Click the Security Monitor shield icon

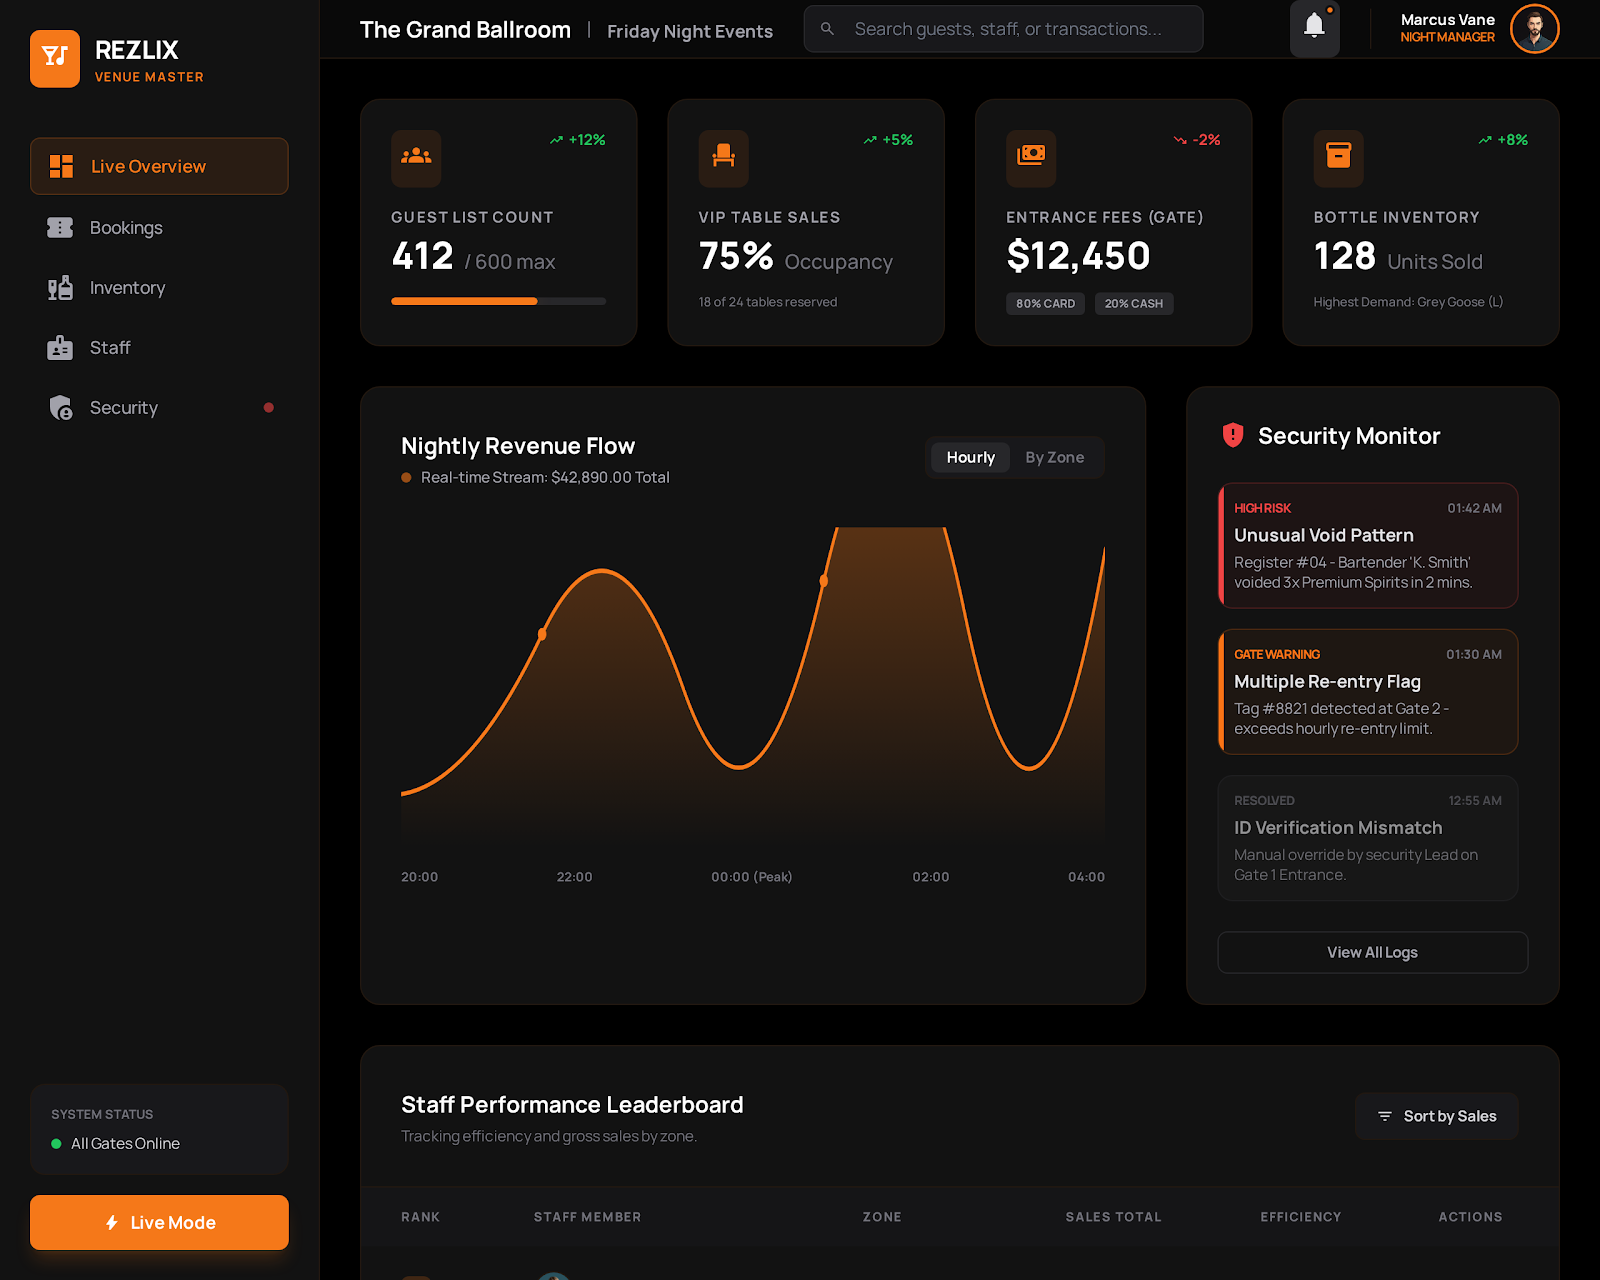click(1232, 435)
